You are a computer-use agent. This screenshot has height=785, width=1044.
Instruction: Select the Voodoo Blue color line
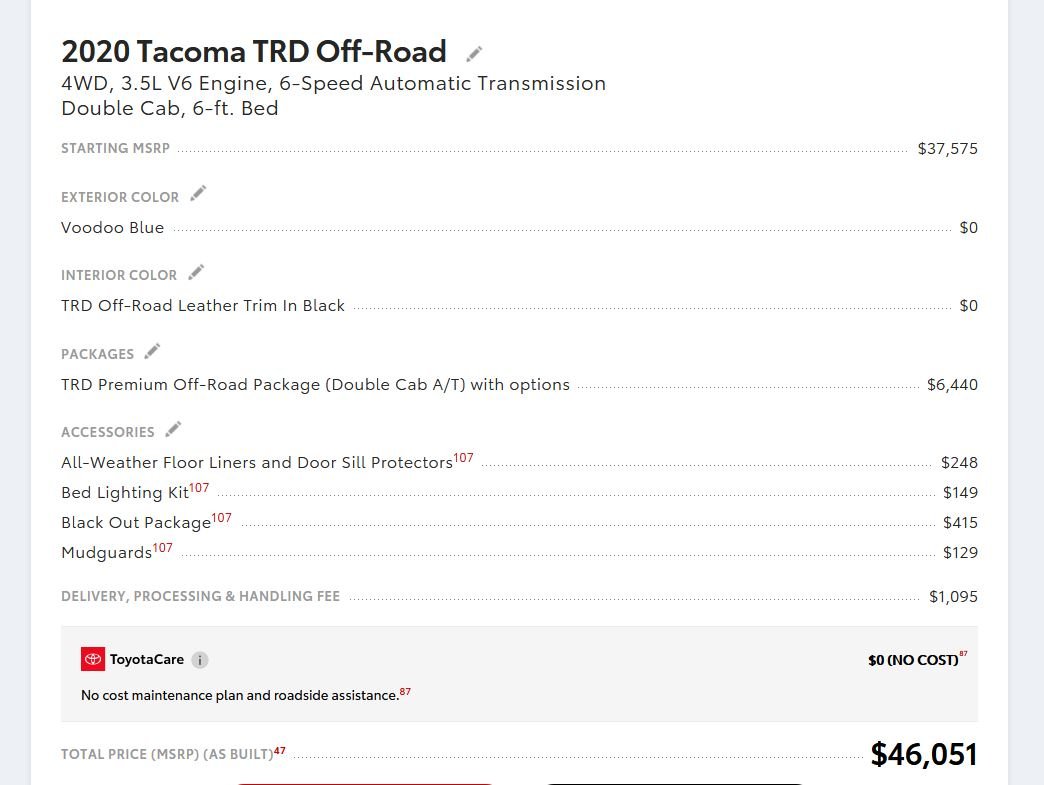click(519, 228)
